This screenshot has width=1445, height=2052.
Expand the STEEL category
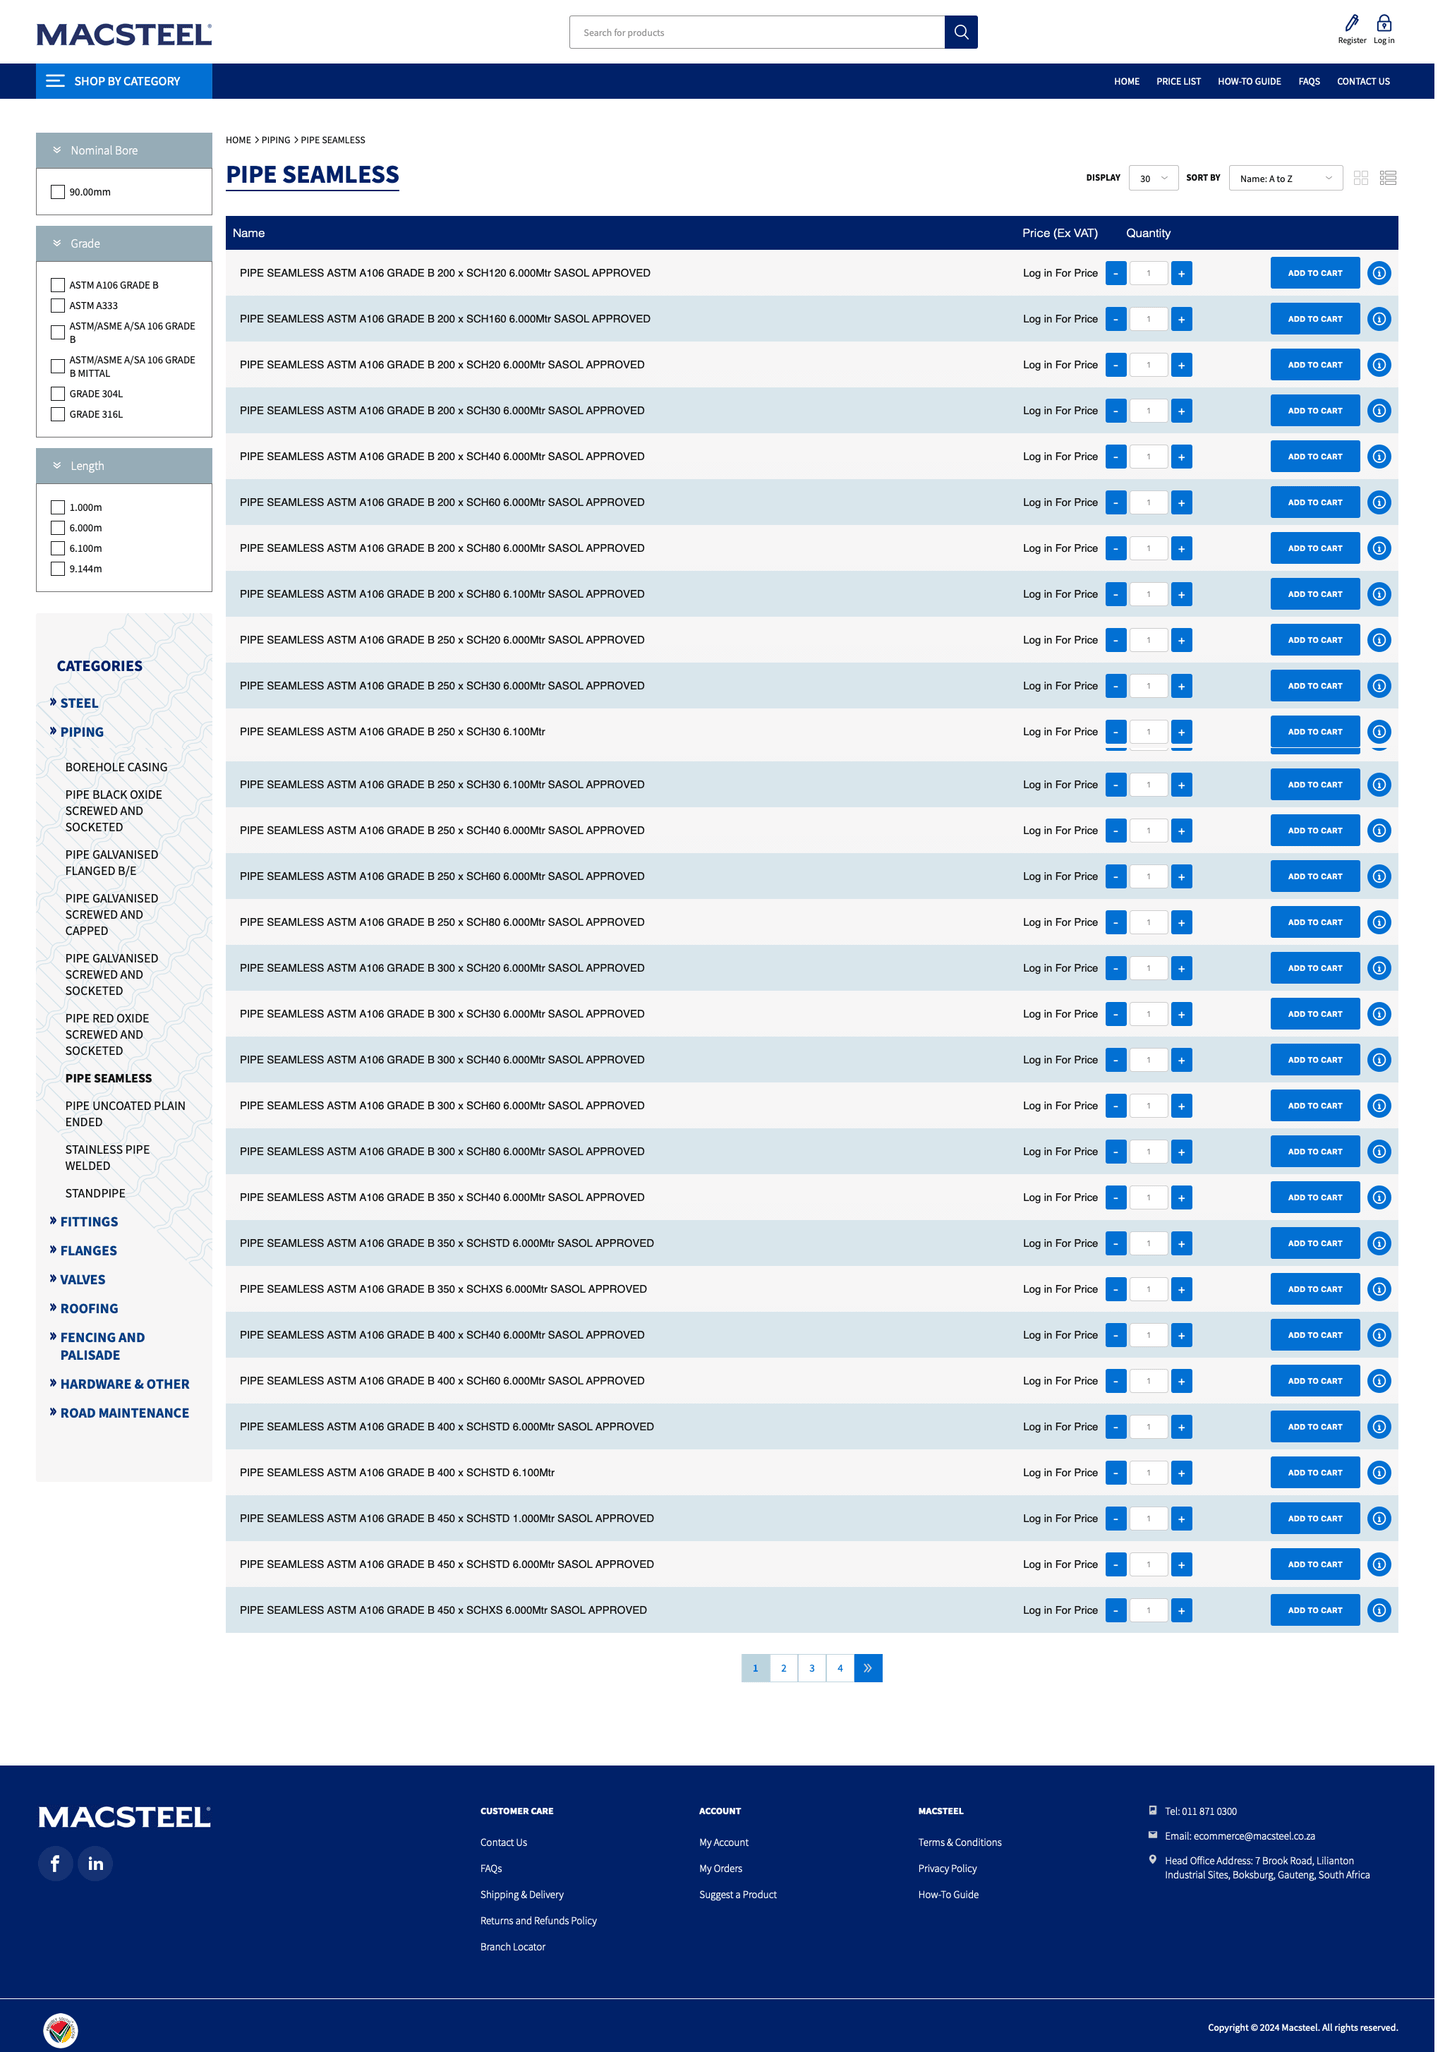79,703
